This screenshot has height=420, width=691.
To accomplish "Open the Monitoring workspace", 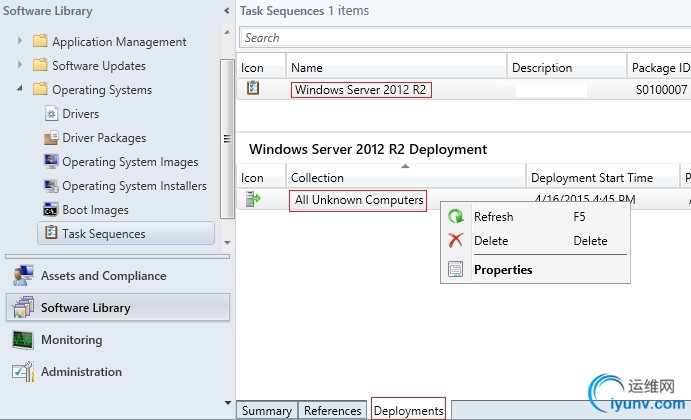I will (x=118, y=340).
